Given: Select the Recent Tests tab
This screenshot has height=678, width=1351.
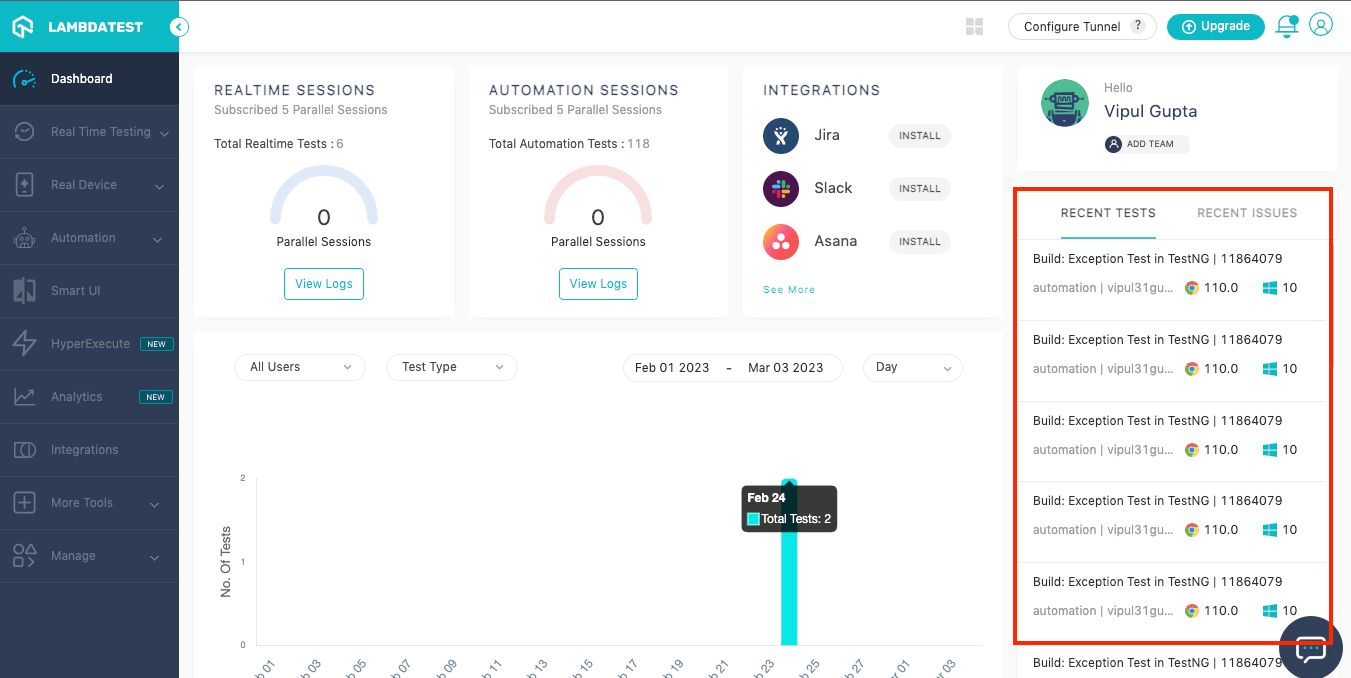Looking at the screenshot, I should click(1108, 213).
